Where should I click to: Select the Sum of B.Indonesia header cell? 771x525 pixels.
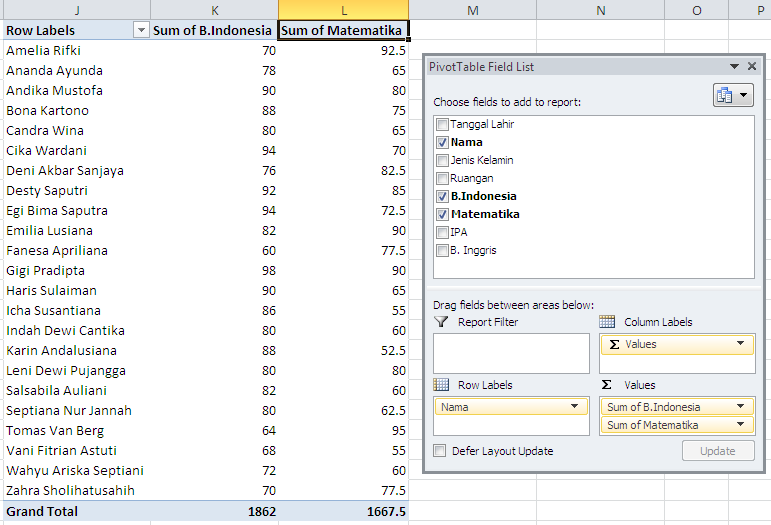tap(214, 30)
